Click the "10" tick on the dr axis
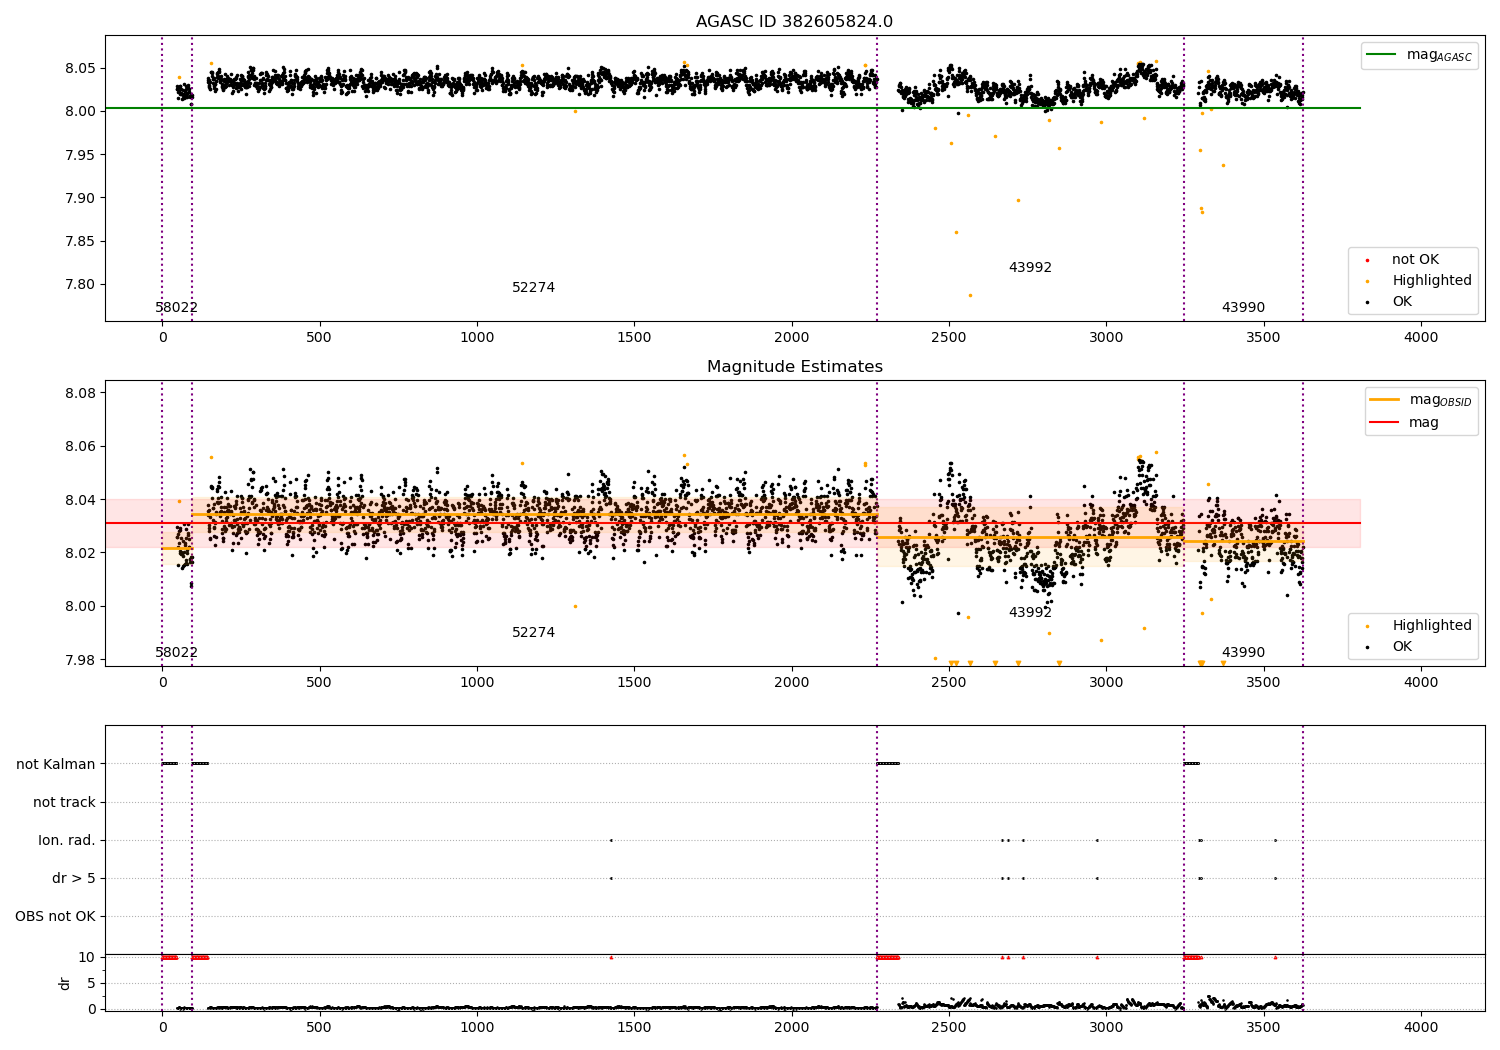The width and height of the screenshot is (1500, 1050). click(87, 957)
